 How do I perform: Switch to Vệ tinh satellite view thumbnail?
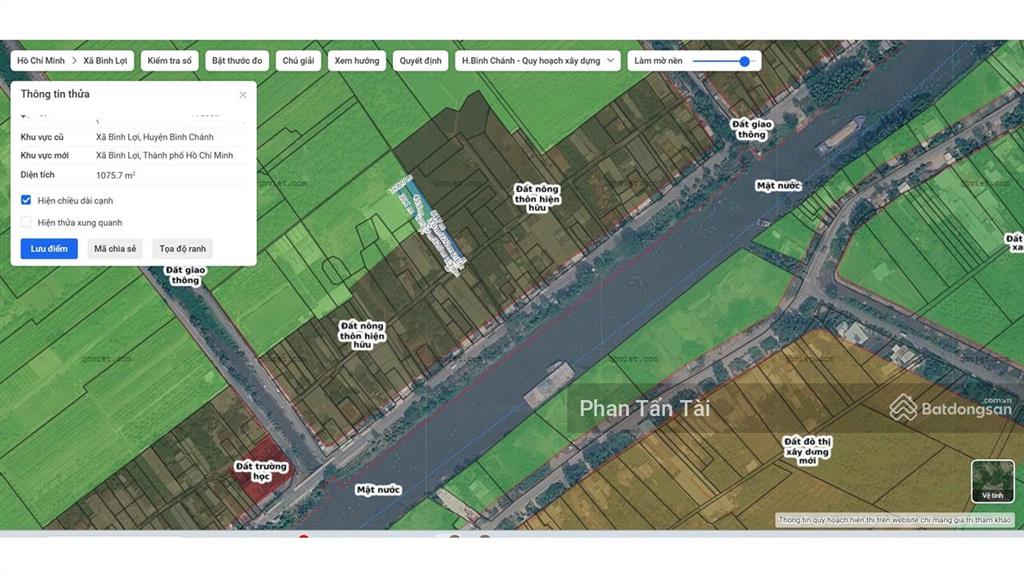click(992, 481)
